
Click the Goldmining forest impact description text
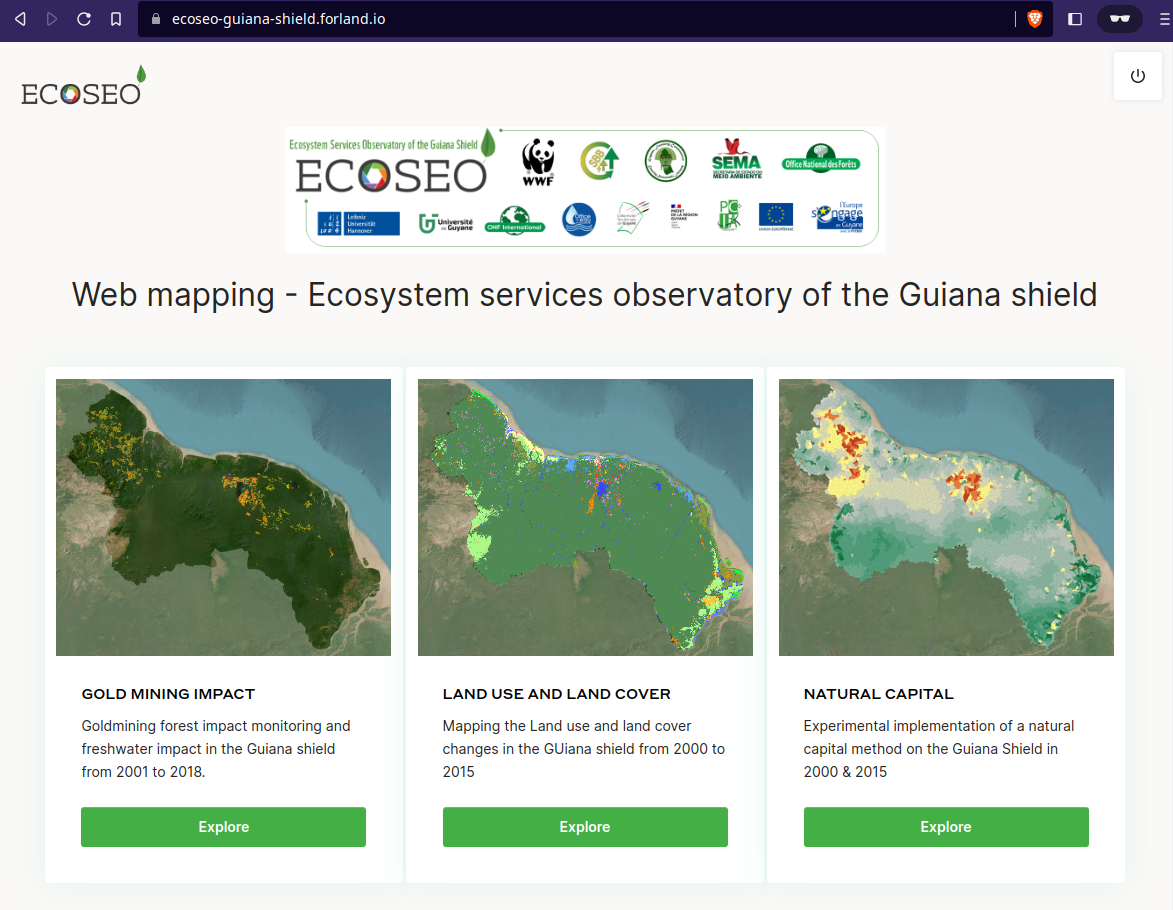[215, 748]
